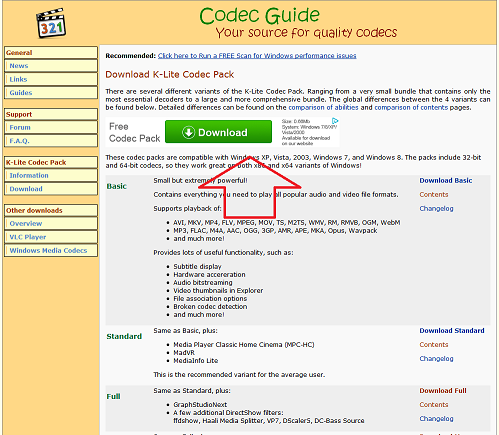
Task: Click the FREE Scan recommended link
Action: [257, 56]
